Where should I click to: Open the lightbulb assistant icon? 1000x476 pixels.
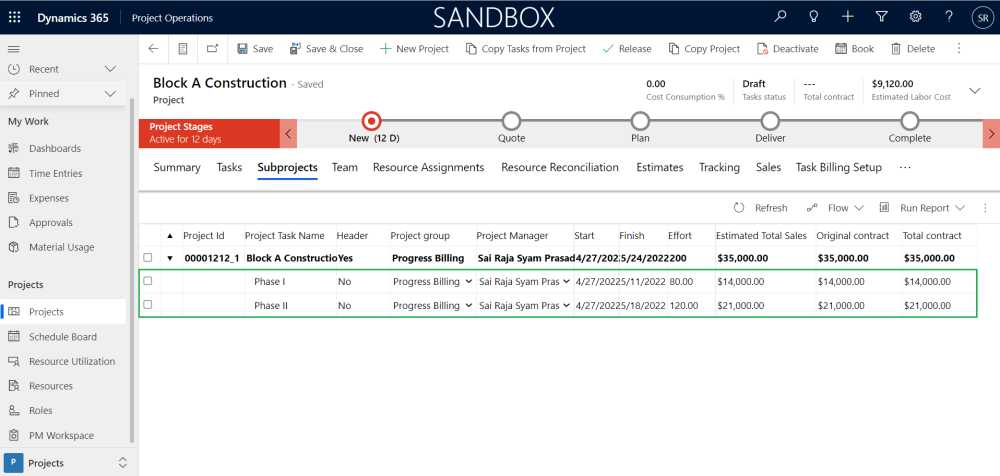click(814, 17)
